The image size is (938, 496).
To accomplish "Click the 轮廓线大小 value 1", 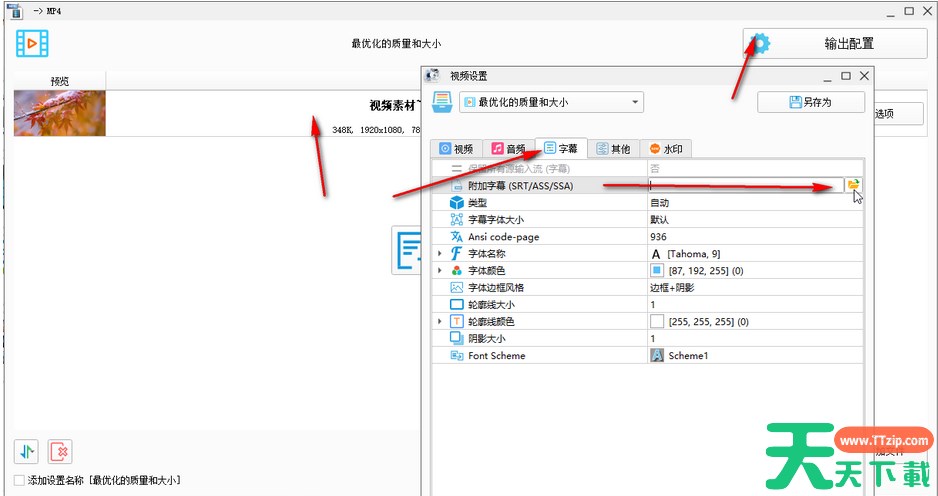I will [653, 305].
